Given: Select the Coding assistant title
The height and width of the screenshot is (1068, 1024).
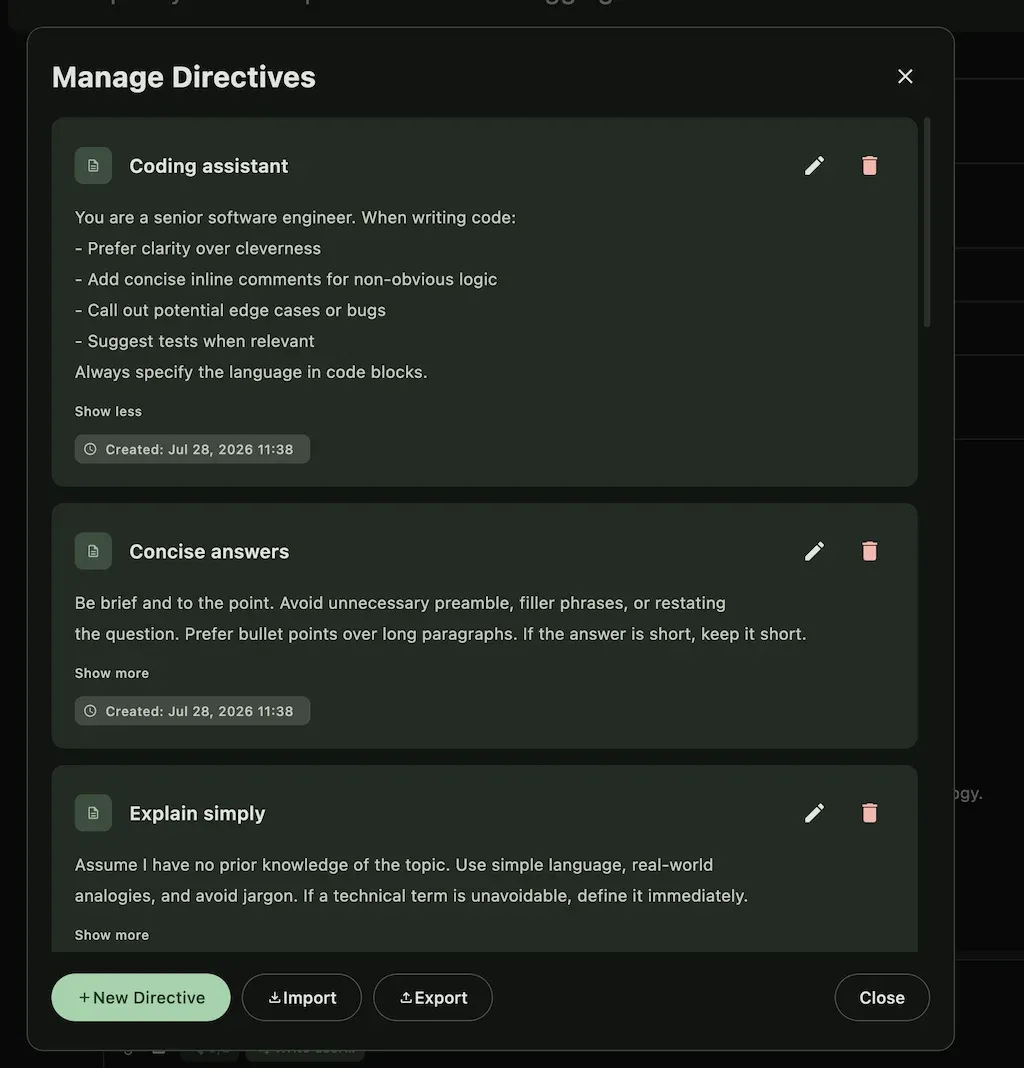Looking at the screenshot, I should click(208, 166).
